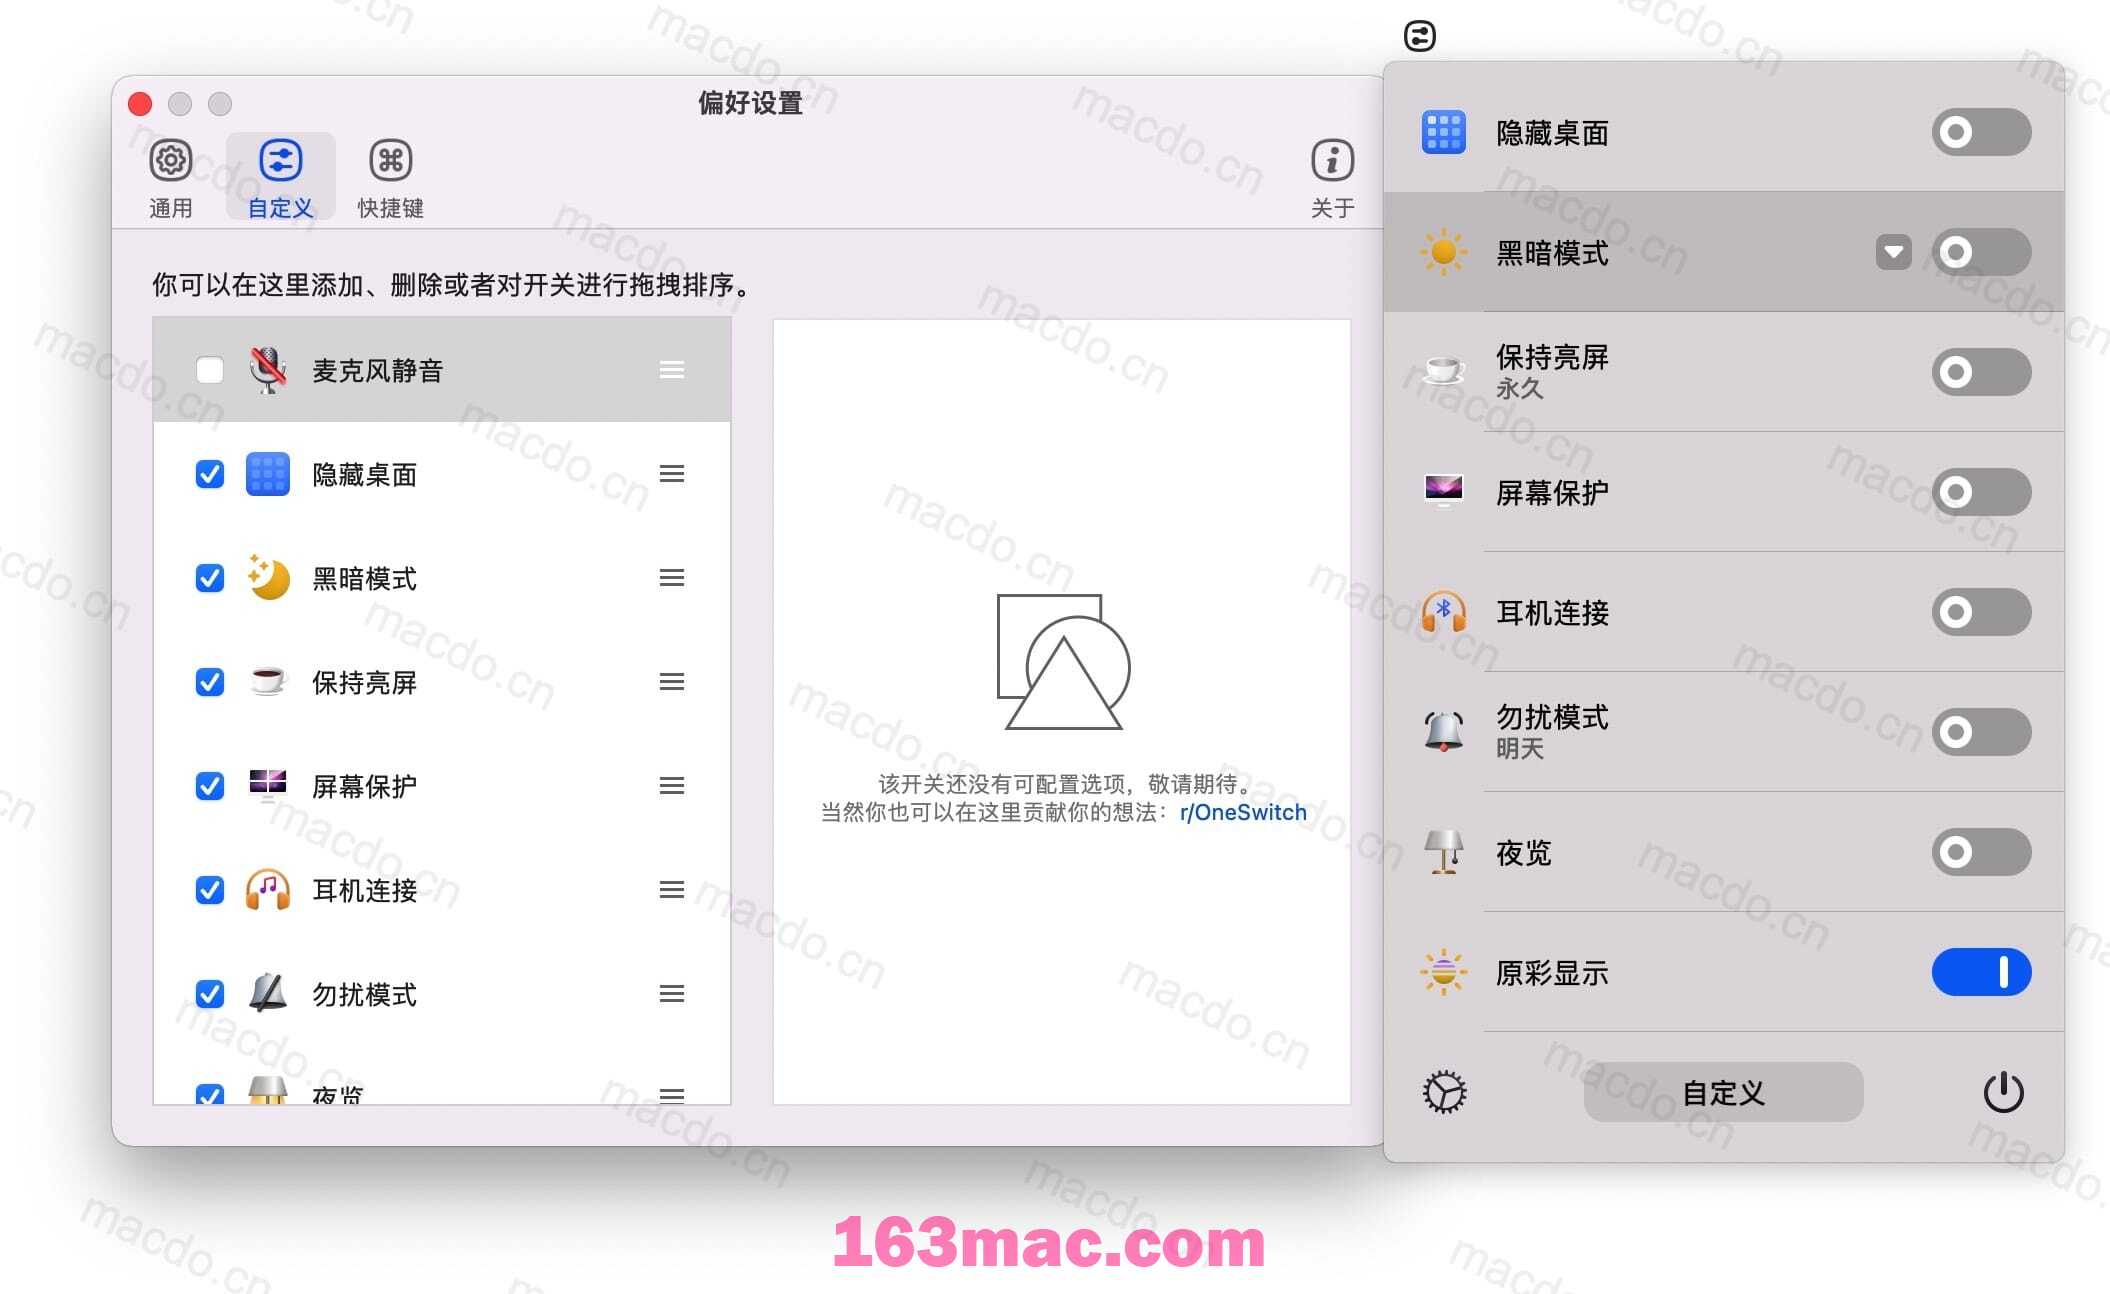Toggle 隐藏桌面 switch in the popup panel
The width and height of the screenshot is (2110, 1294).
point(1981,132)
